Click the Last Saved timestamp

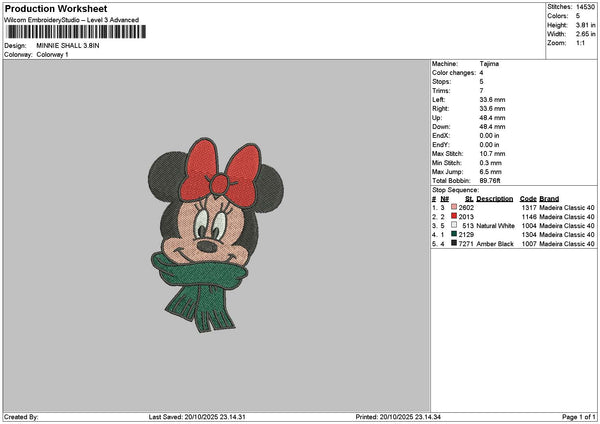tap(197, 417)
